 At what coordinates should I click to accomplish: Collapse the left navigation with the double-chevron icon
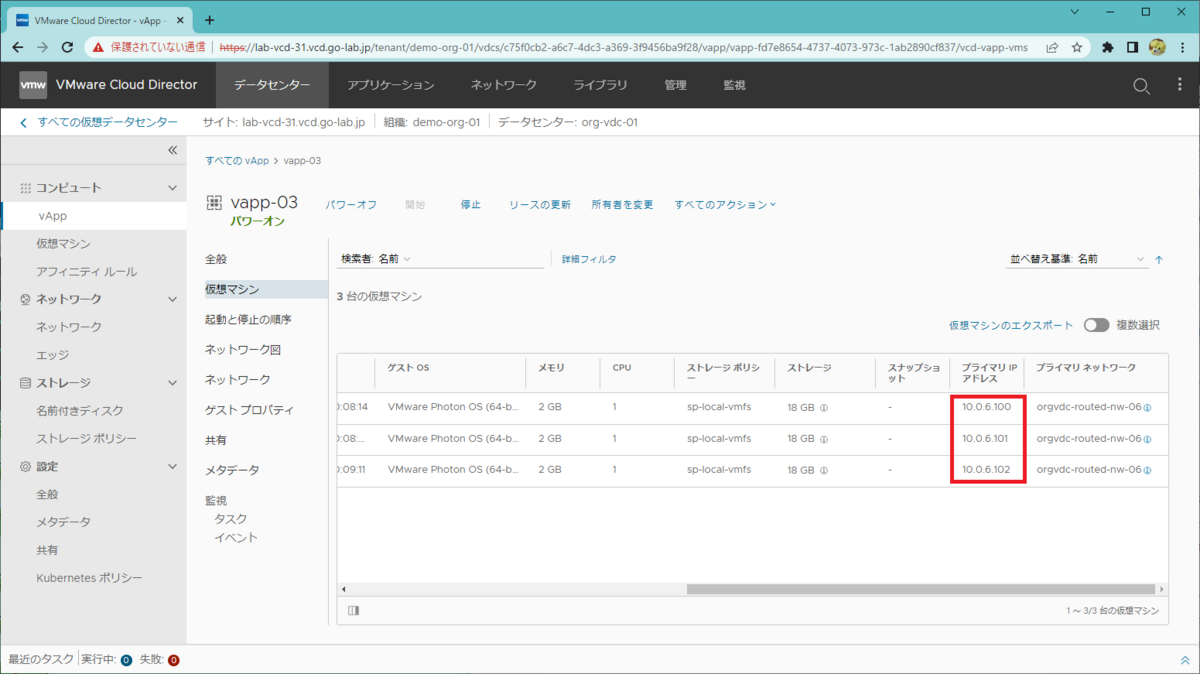[172, 149]
